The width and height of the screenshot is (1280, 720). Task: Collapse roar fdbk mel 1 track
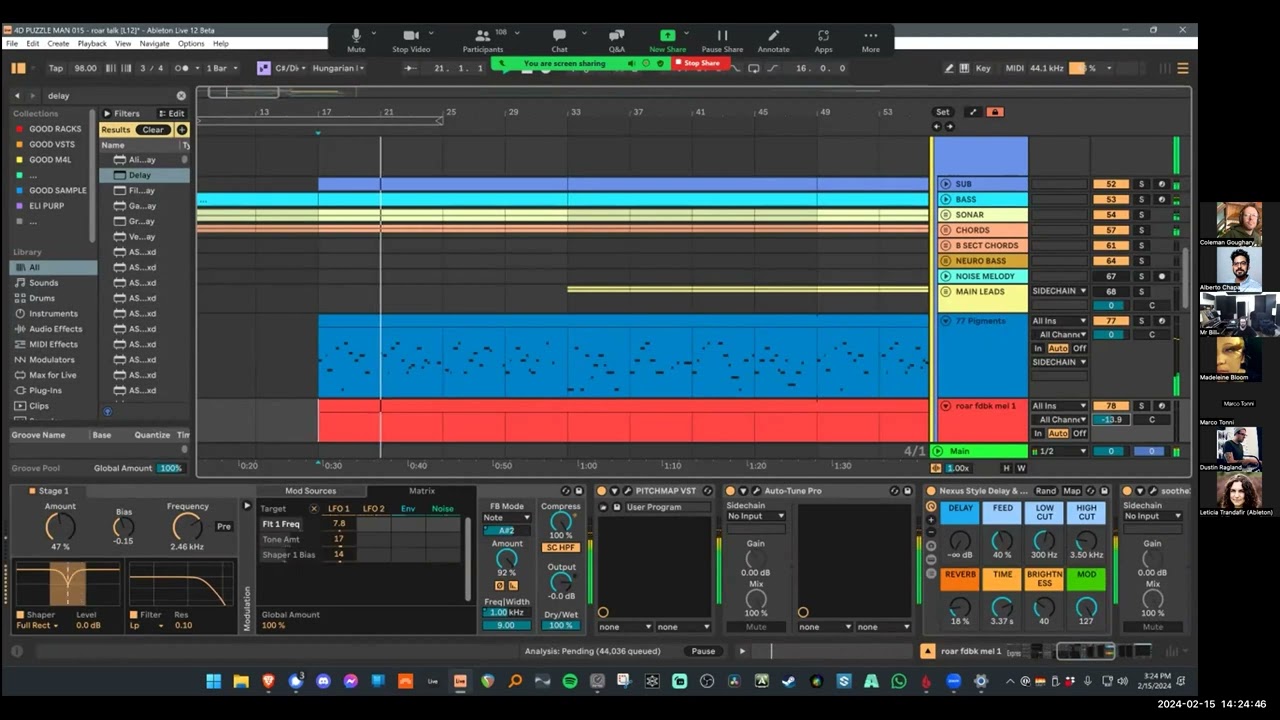coord(945,406)
